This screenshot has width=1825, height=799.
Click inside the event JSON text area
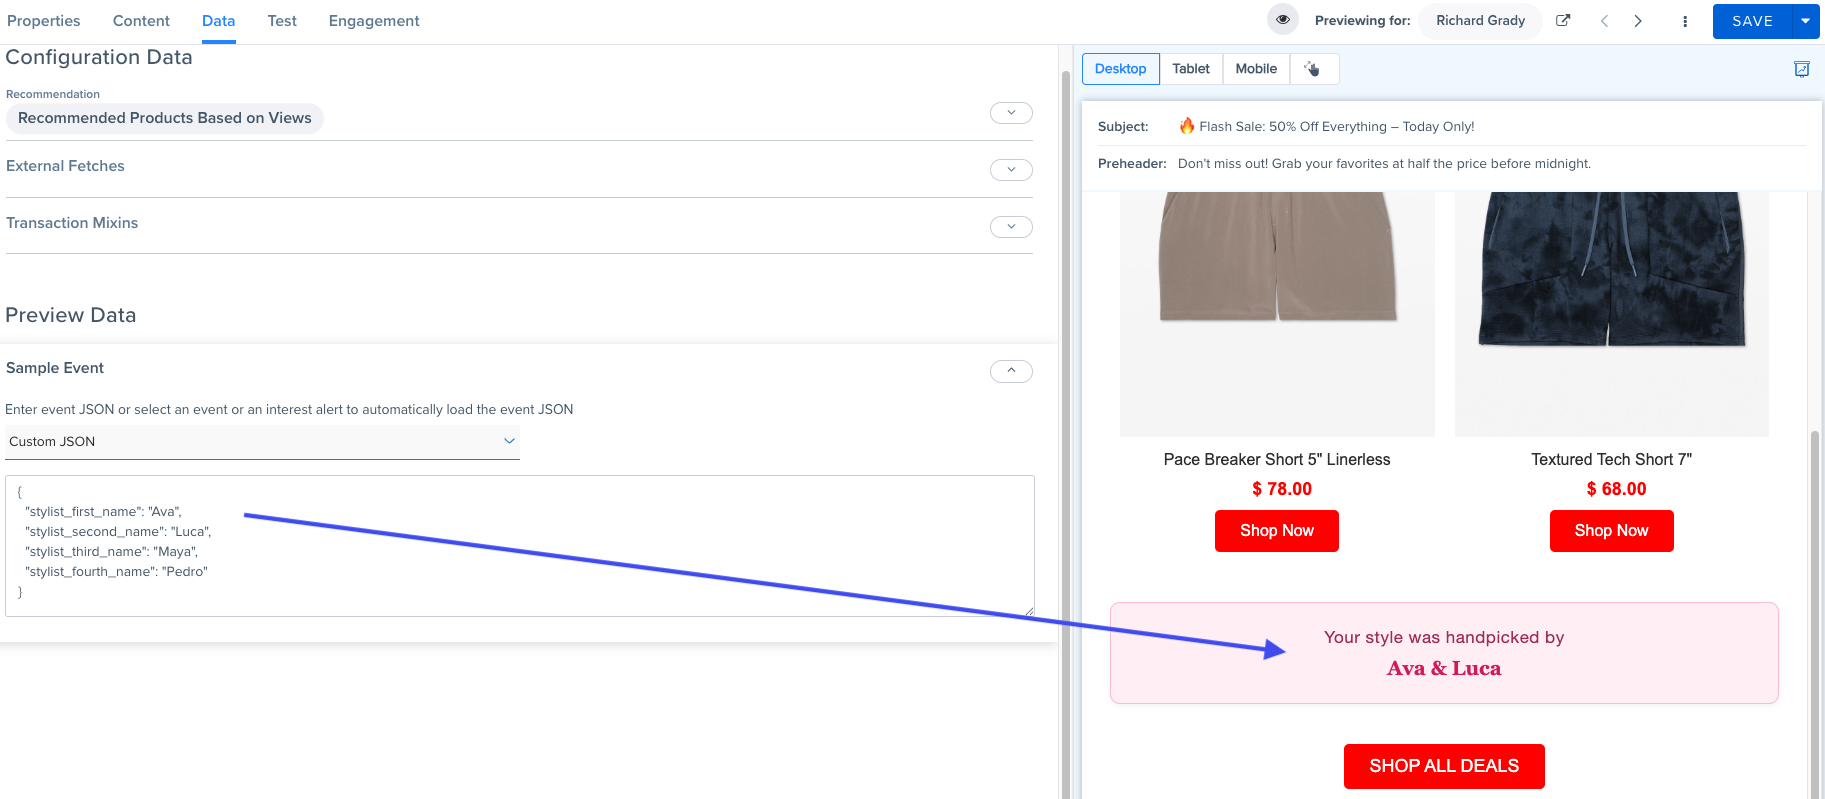[x=520, y=546]
